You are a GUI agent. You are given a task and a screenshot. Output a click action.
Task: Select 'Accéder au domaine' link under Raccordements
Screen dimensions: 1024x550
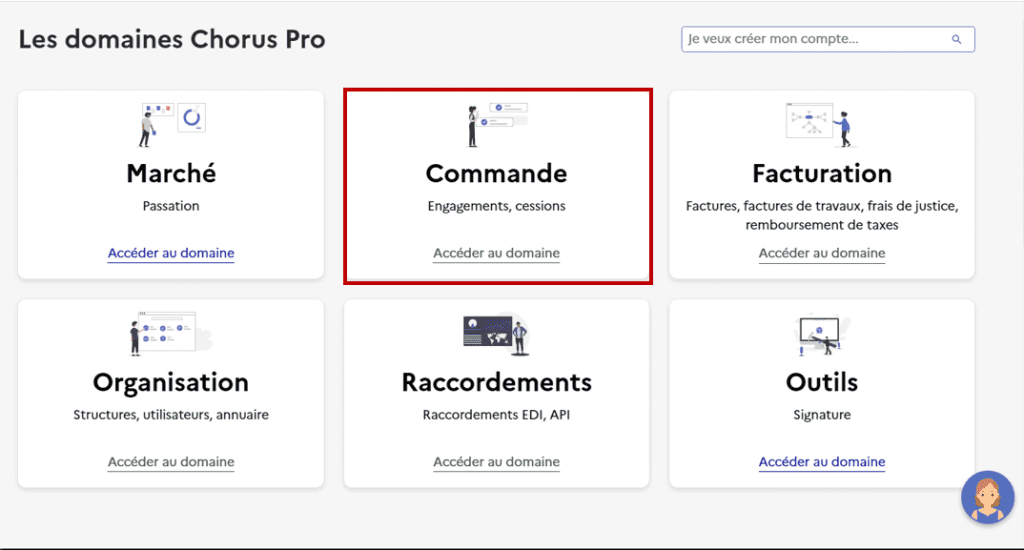click(496, 462)
